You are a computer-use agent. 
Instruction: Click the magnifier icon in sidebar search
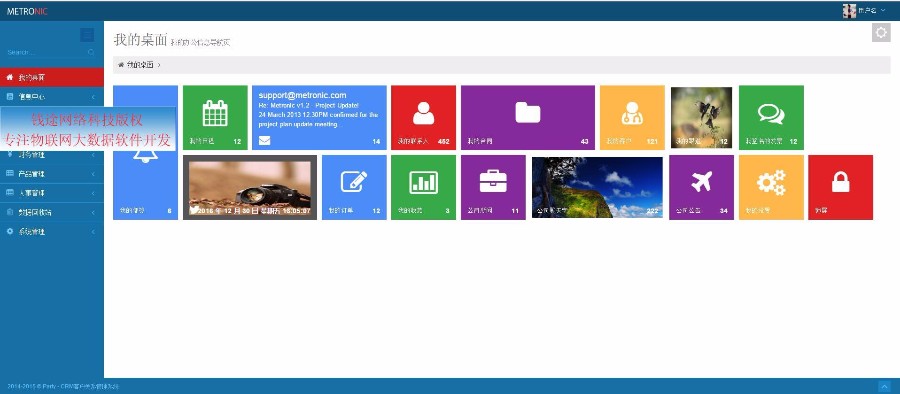pyautogui.click(x=91, y=52)
